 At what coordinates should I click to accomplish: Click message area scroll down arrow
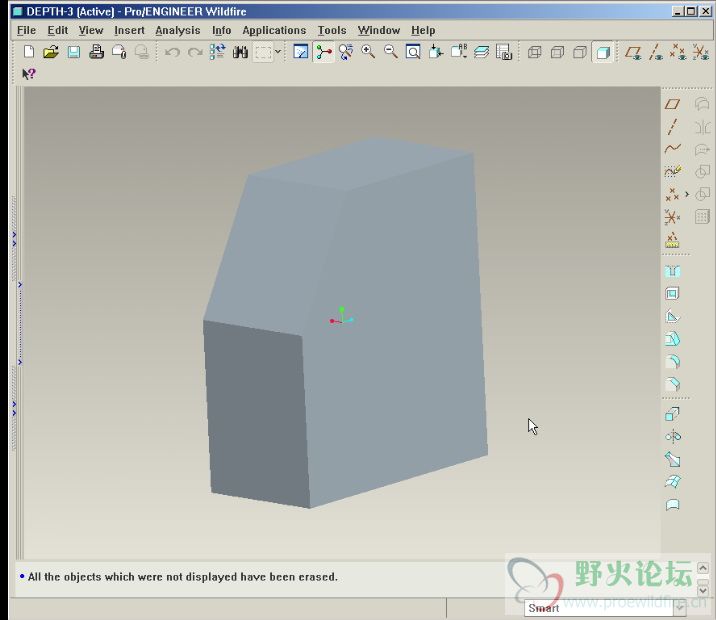pyautogui.click(x=703, y=590)
